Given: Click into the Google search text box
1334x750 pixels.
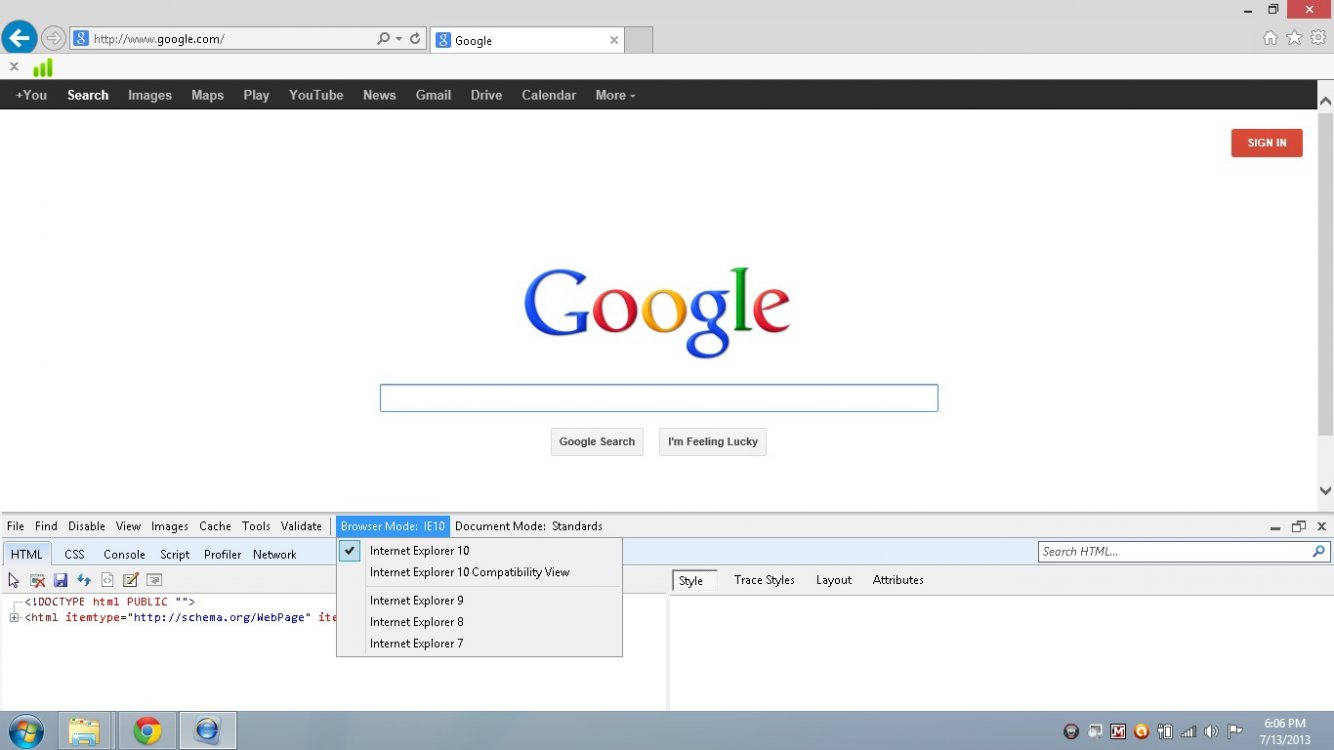Looking at the screenshot, I should coord(659,398).
